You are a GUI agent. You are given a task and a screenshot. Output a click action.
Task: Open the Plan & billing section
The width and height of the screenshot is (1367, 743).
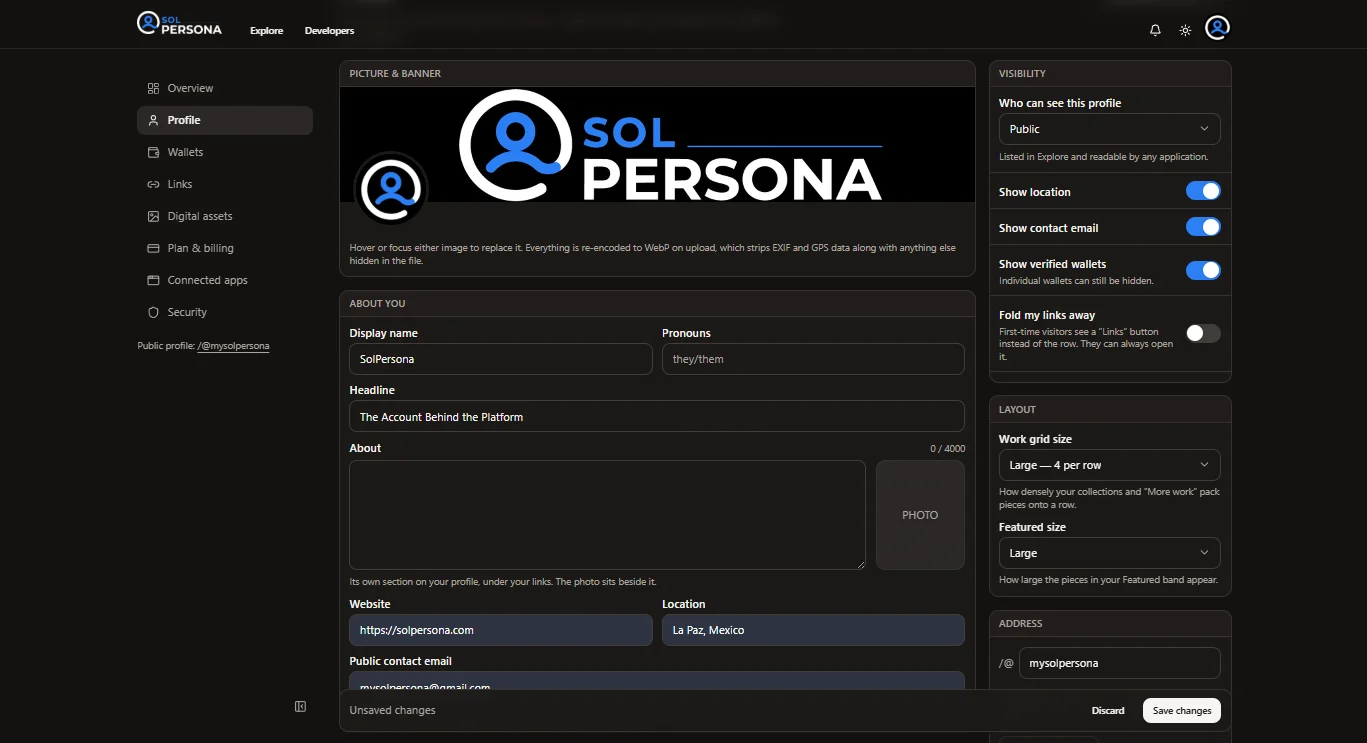(x=225, y=248)
